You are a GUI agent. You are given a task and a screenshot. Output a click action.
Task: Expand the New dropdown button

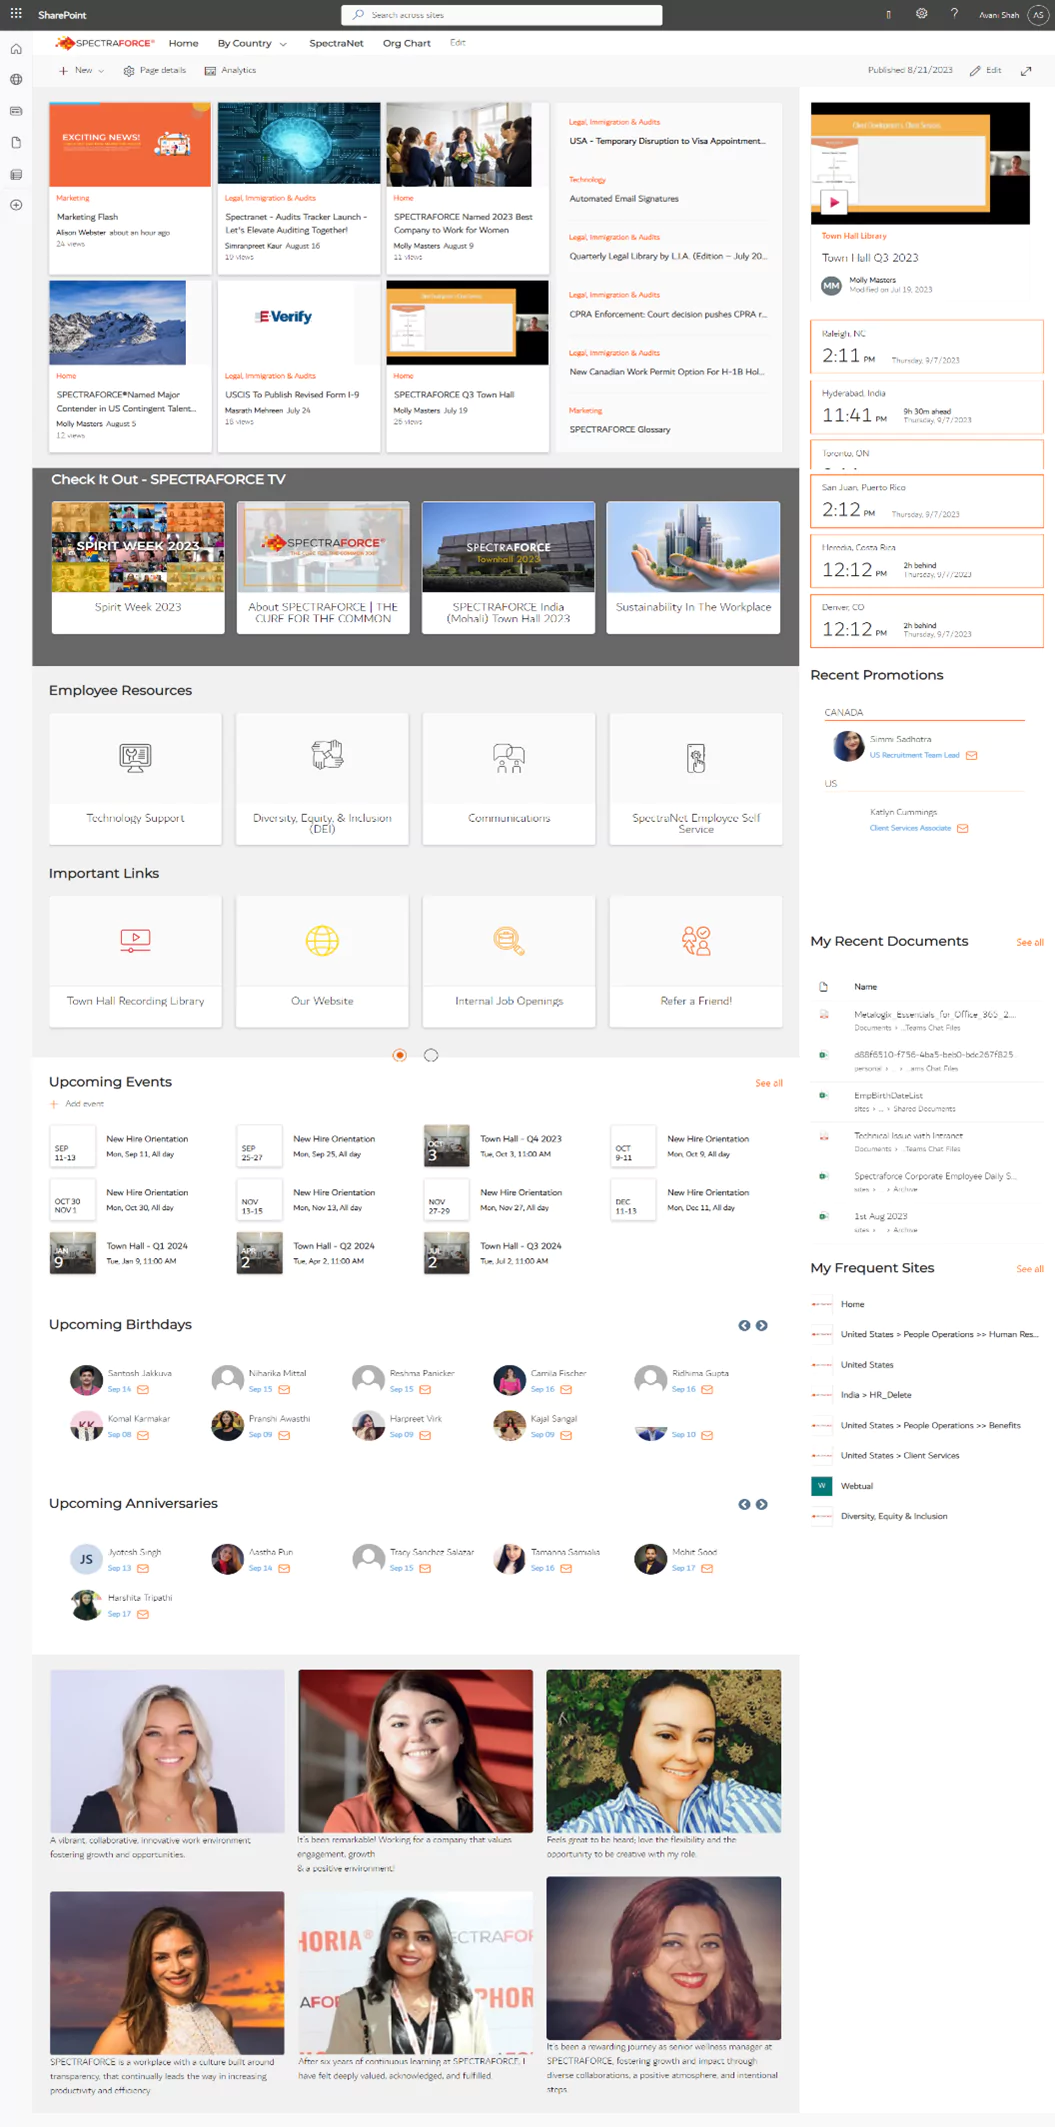point(82,71)
